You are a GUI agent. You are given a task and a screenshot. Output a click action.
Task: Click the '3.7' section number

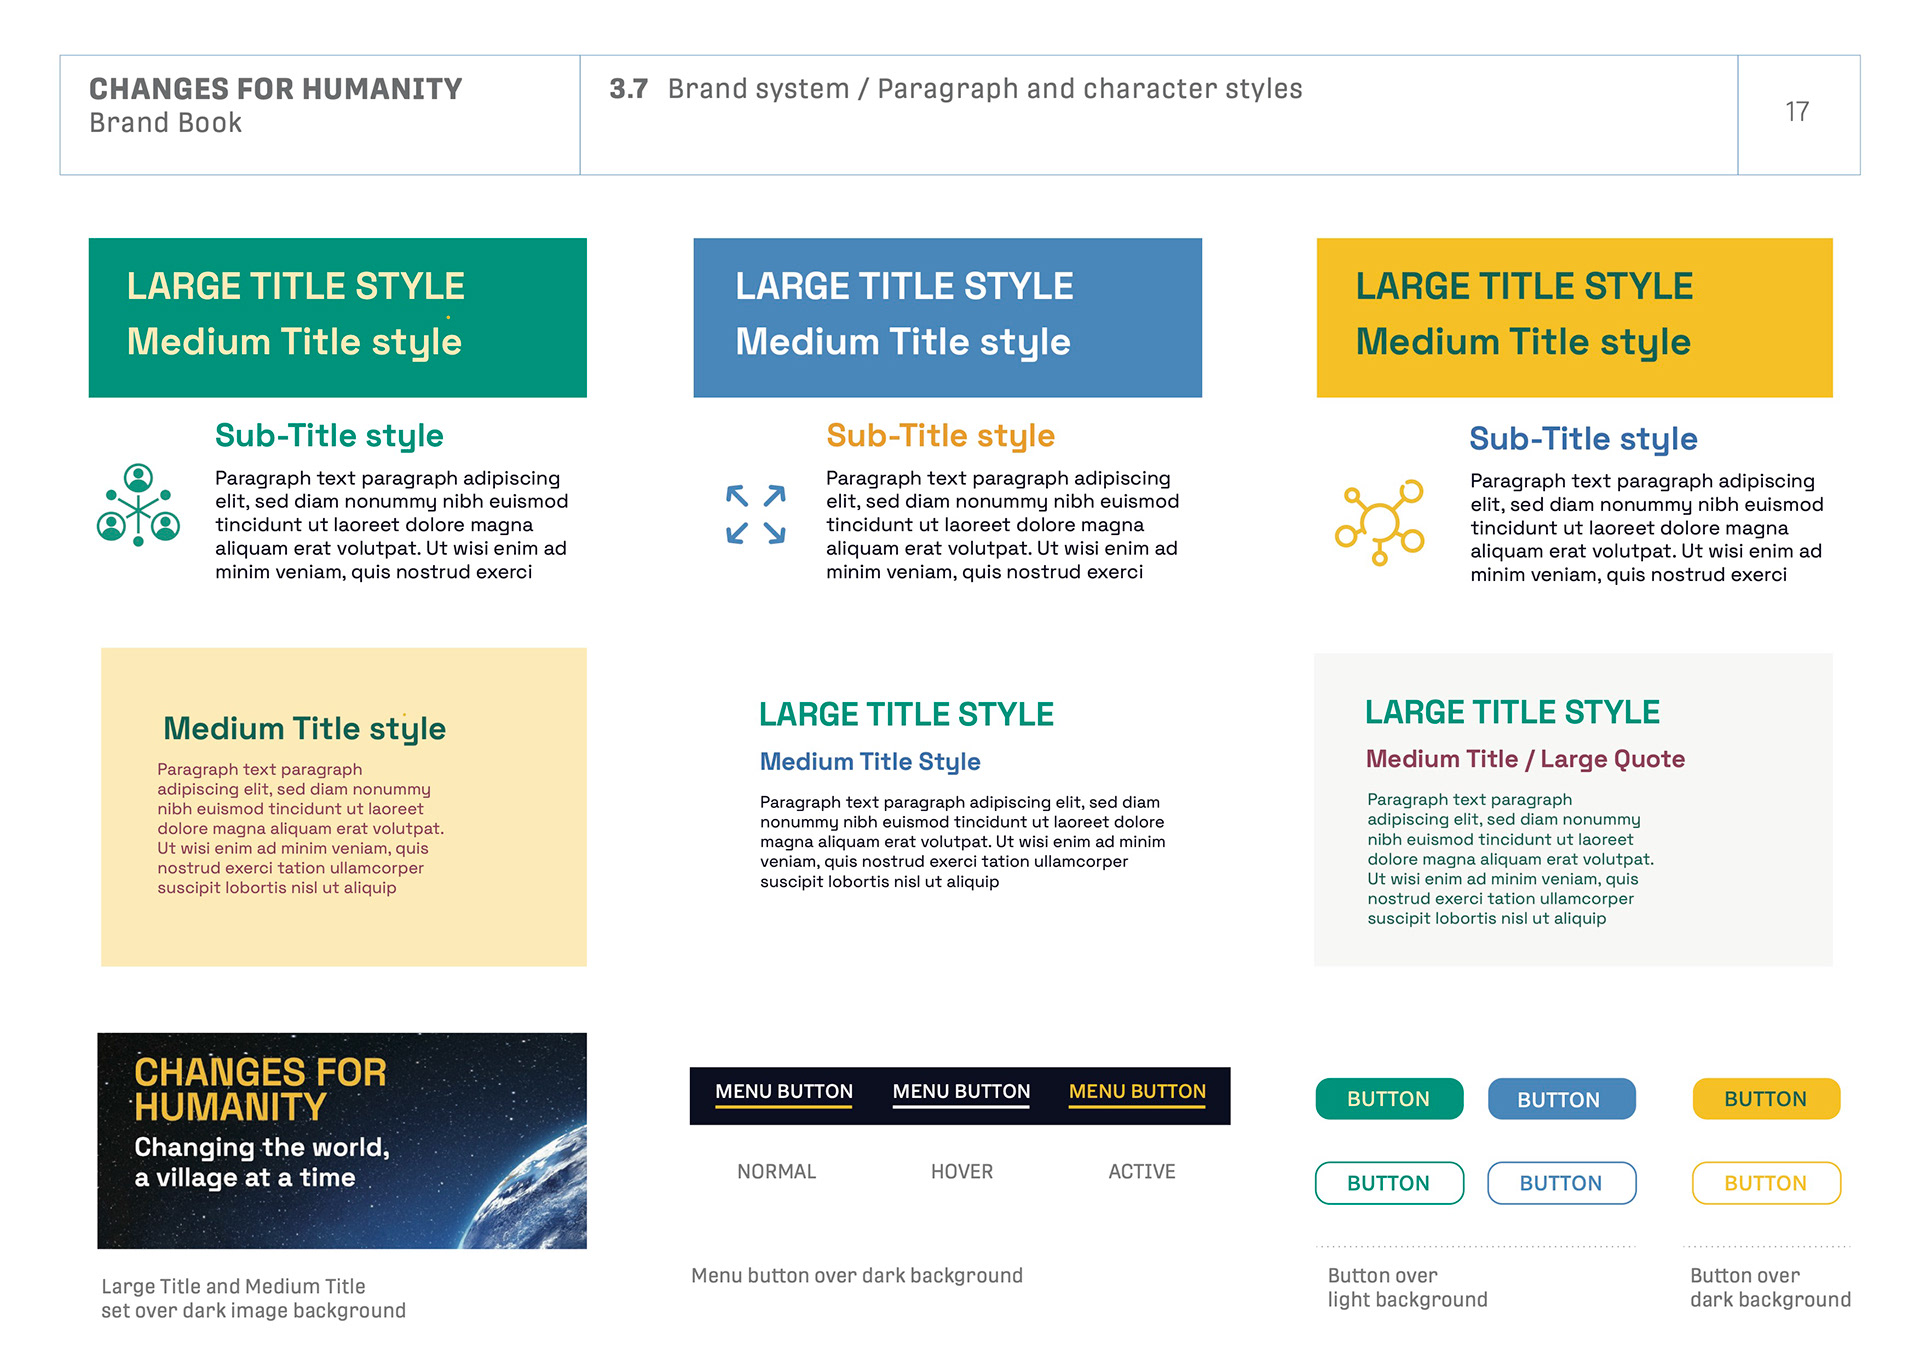click(x=629, y=89)
